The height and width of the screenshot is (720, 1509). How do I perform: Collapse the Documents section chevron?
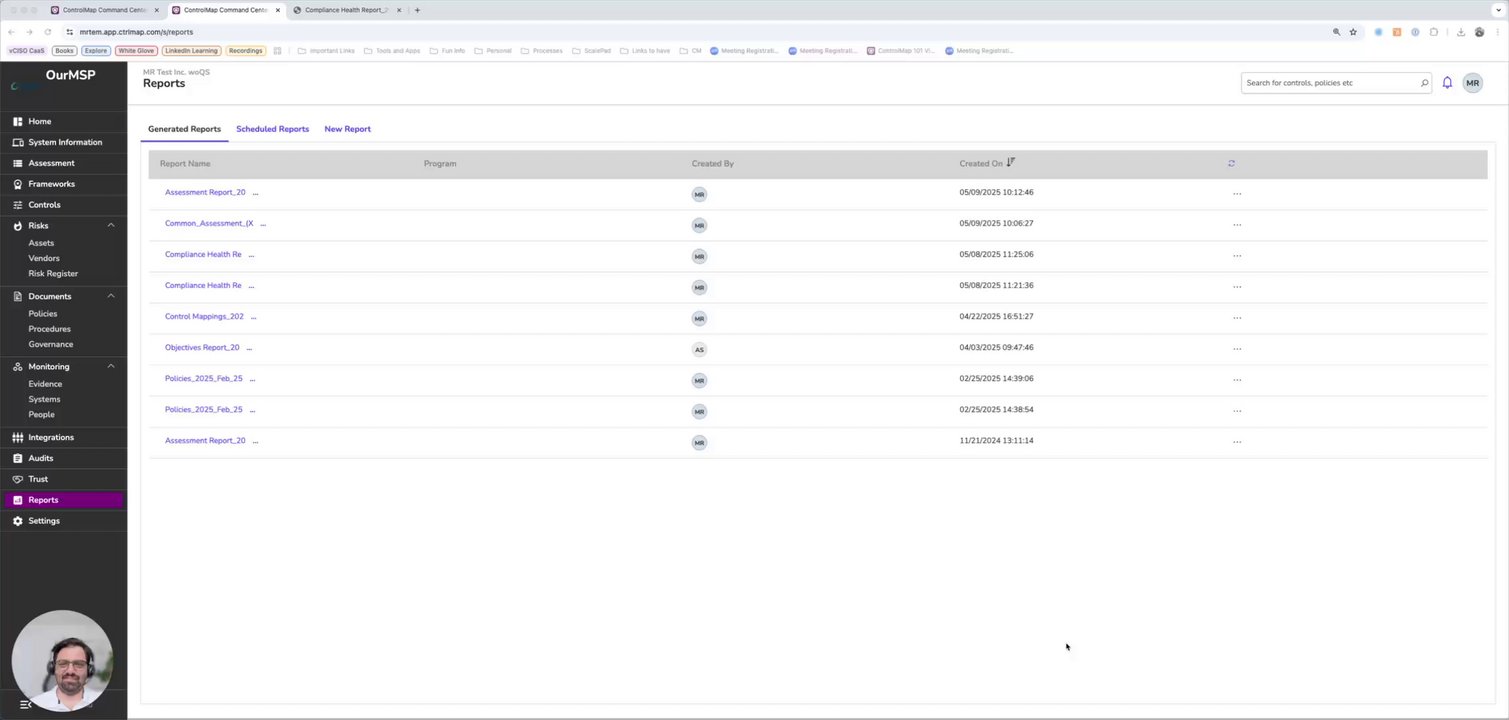click(111, 296)
